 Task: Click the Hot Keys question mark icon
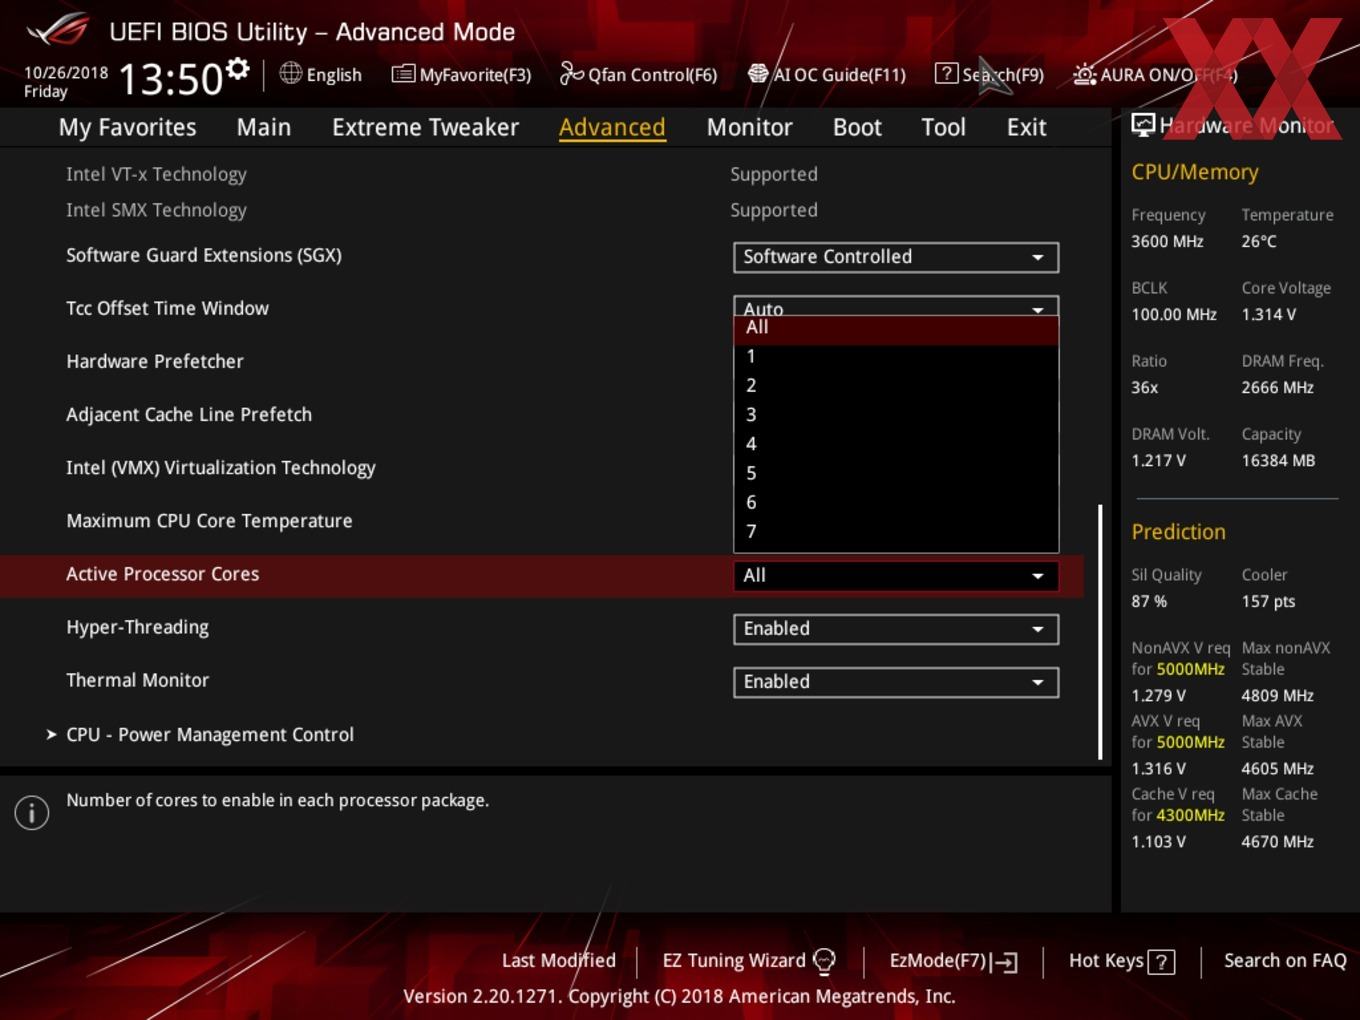(1161, 962)
